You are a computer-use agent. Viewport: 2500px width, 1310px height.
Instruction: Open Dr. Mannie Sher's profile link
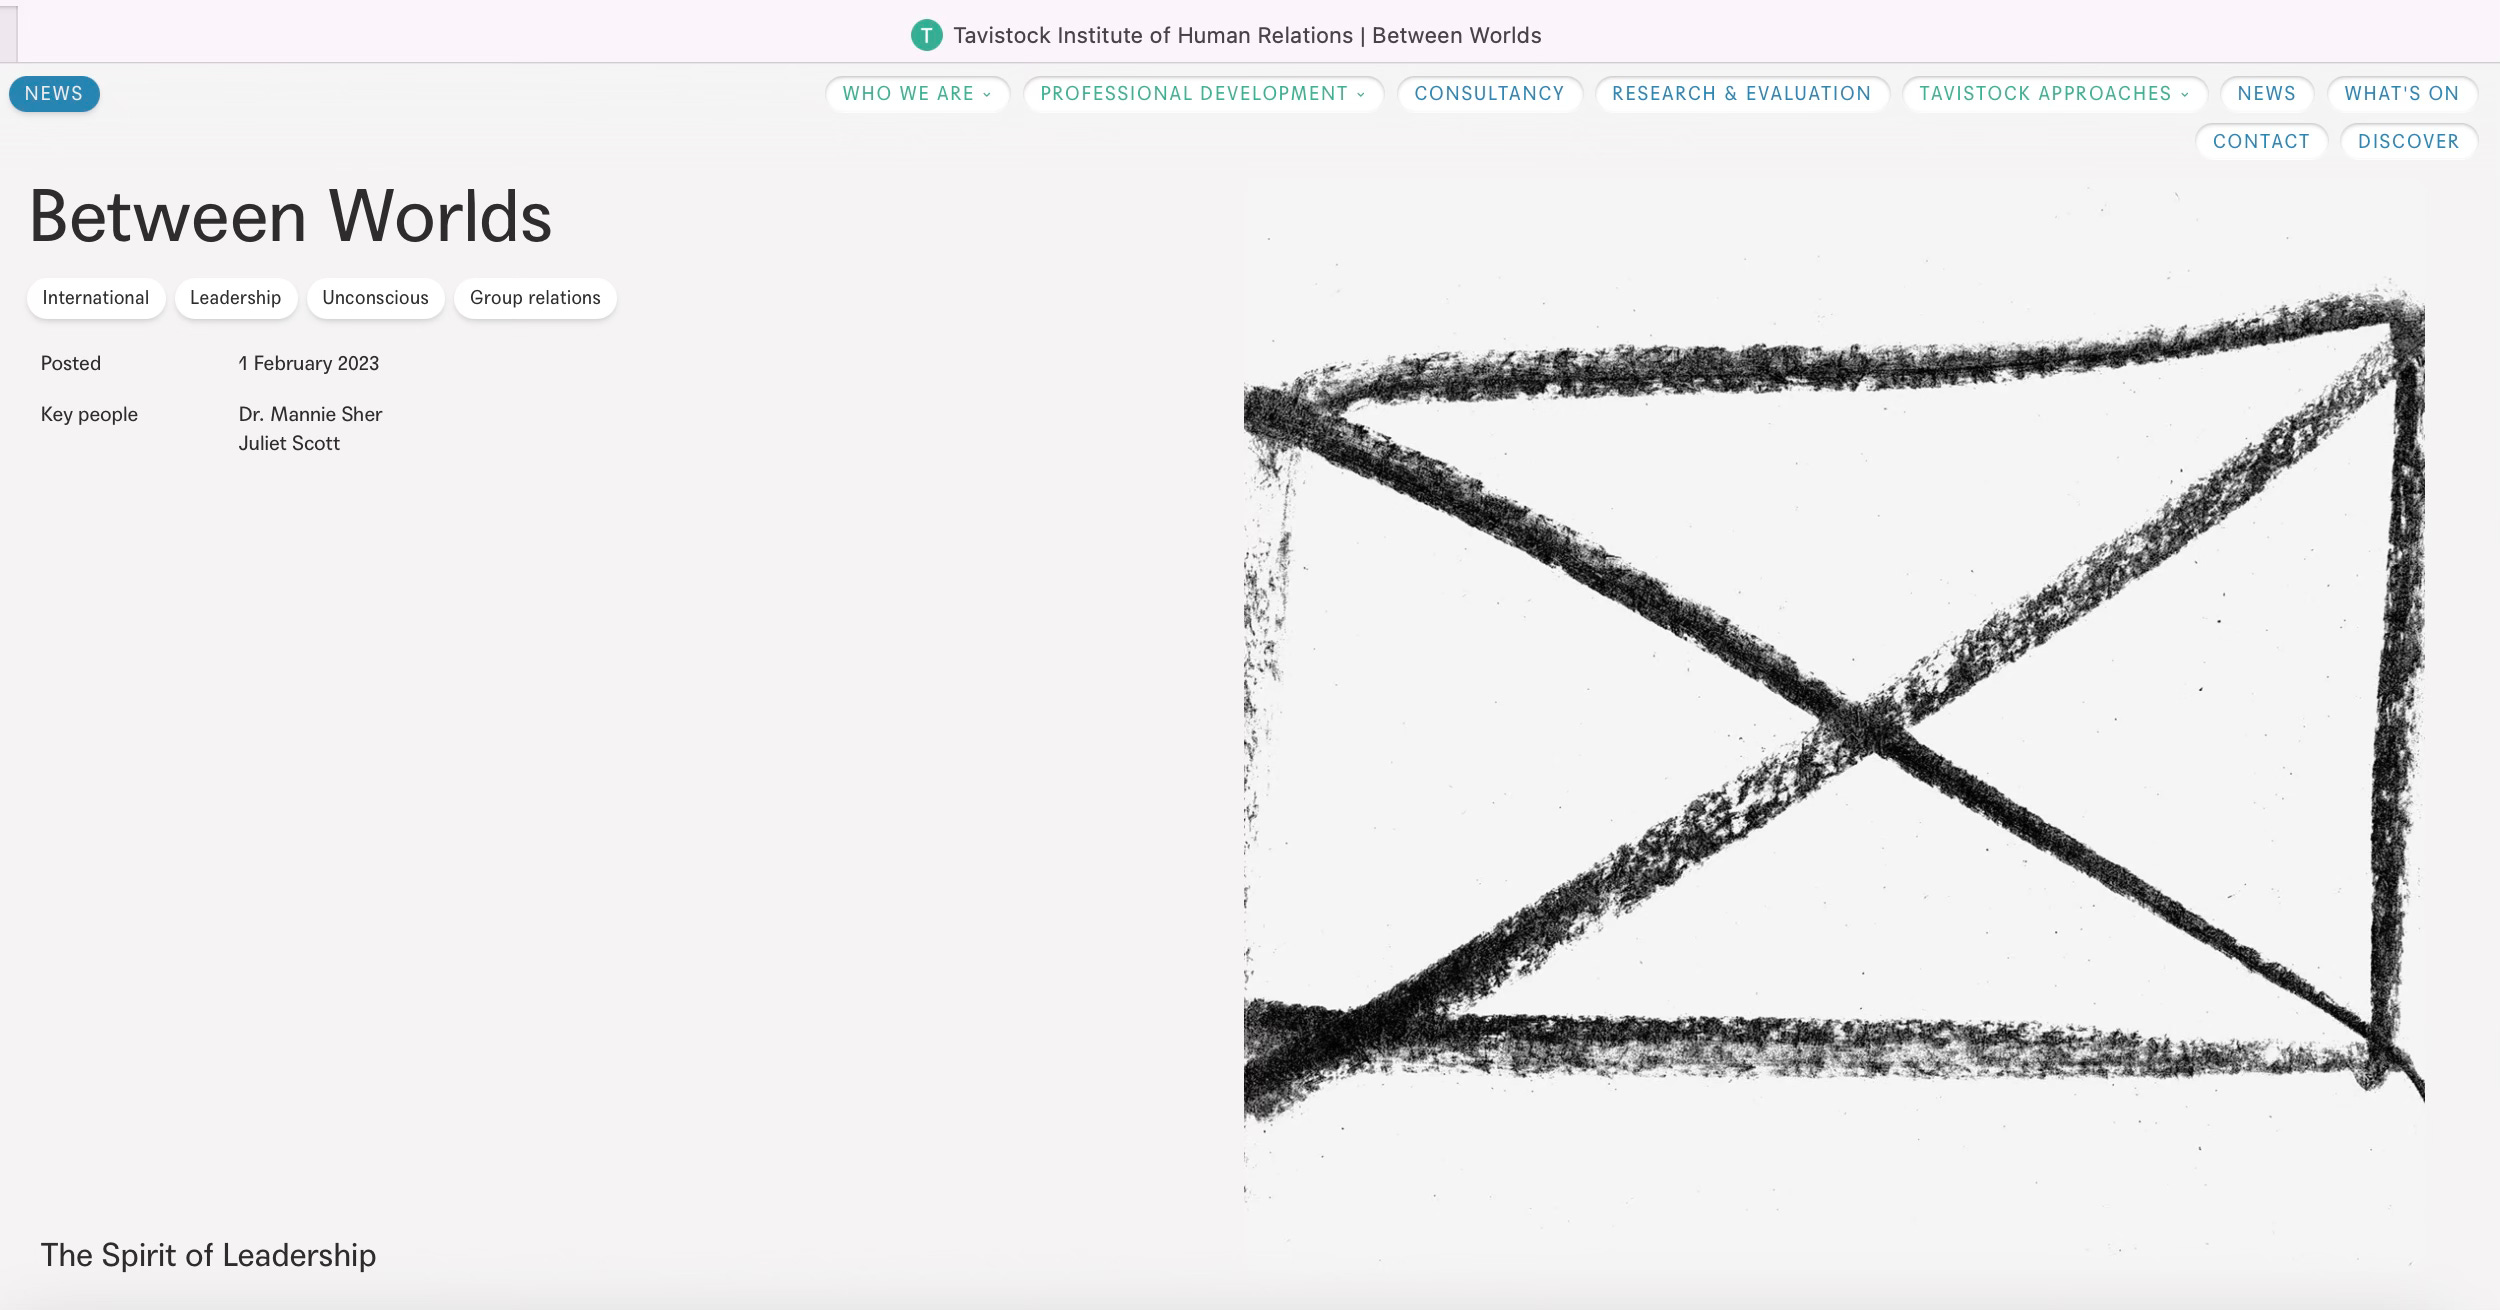(x=310, y=414)
